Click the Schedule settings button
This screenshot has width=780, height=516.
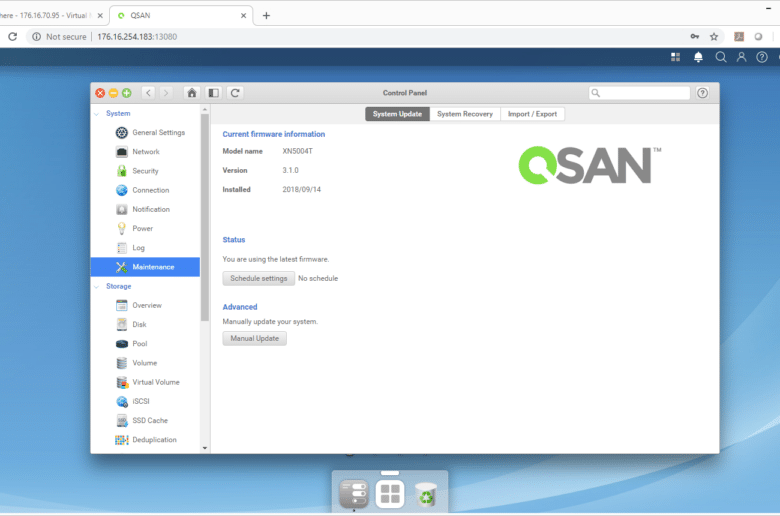[x=259, y=278]
